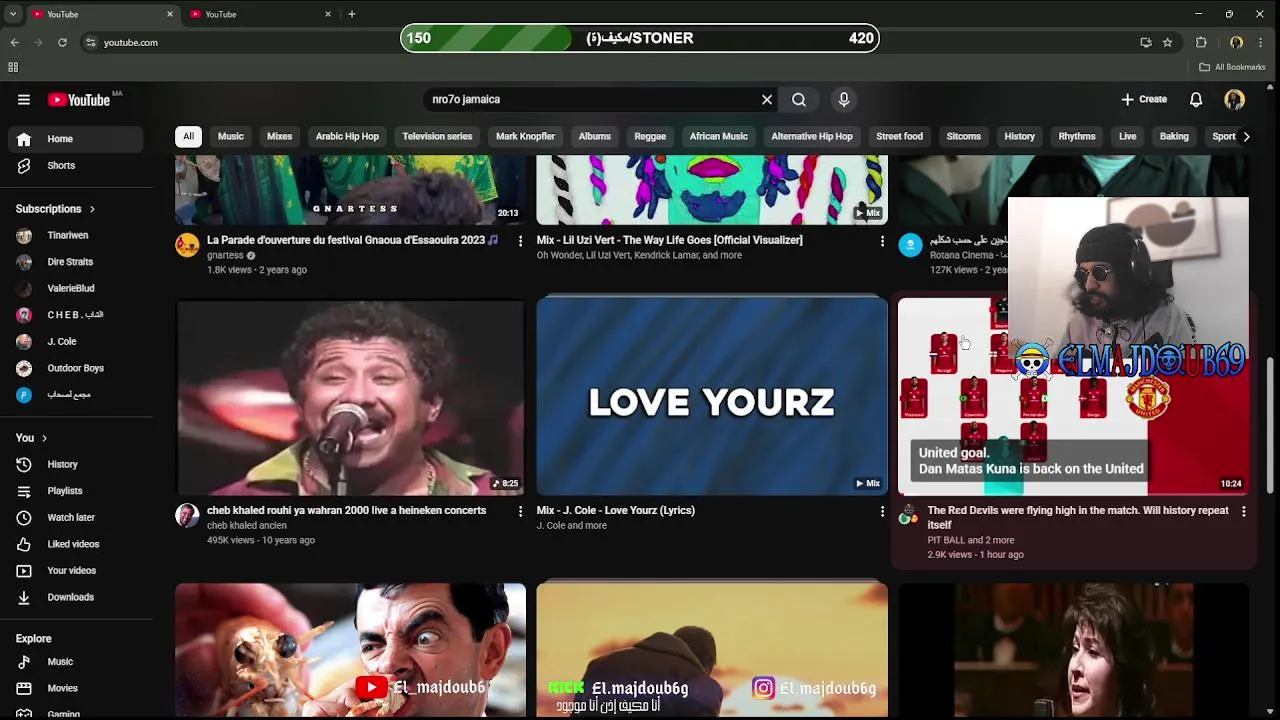Viewport: 1280px width, 720px height.
Task: Open options menu for Lil Uzi Vert mix
Action: (882, 241)
